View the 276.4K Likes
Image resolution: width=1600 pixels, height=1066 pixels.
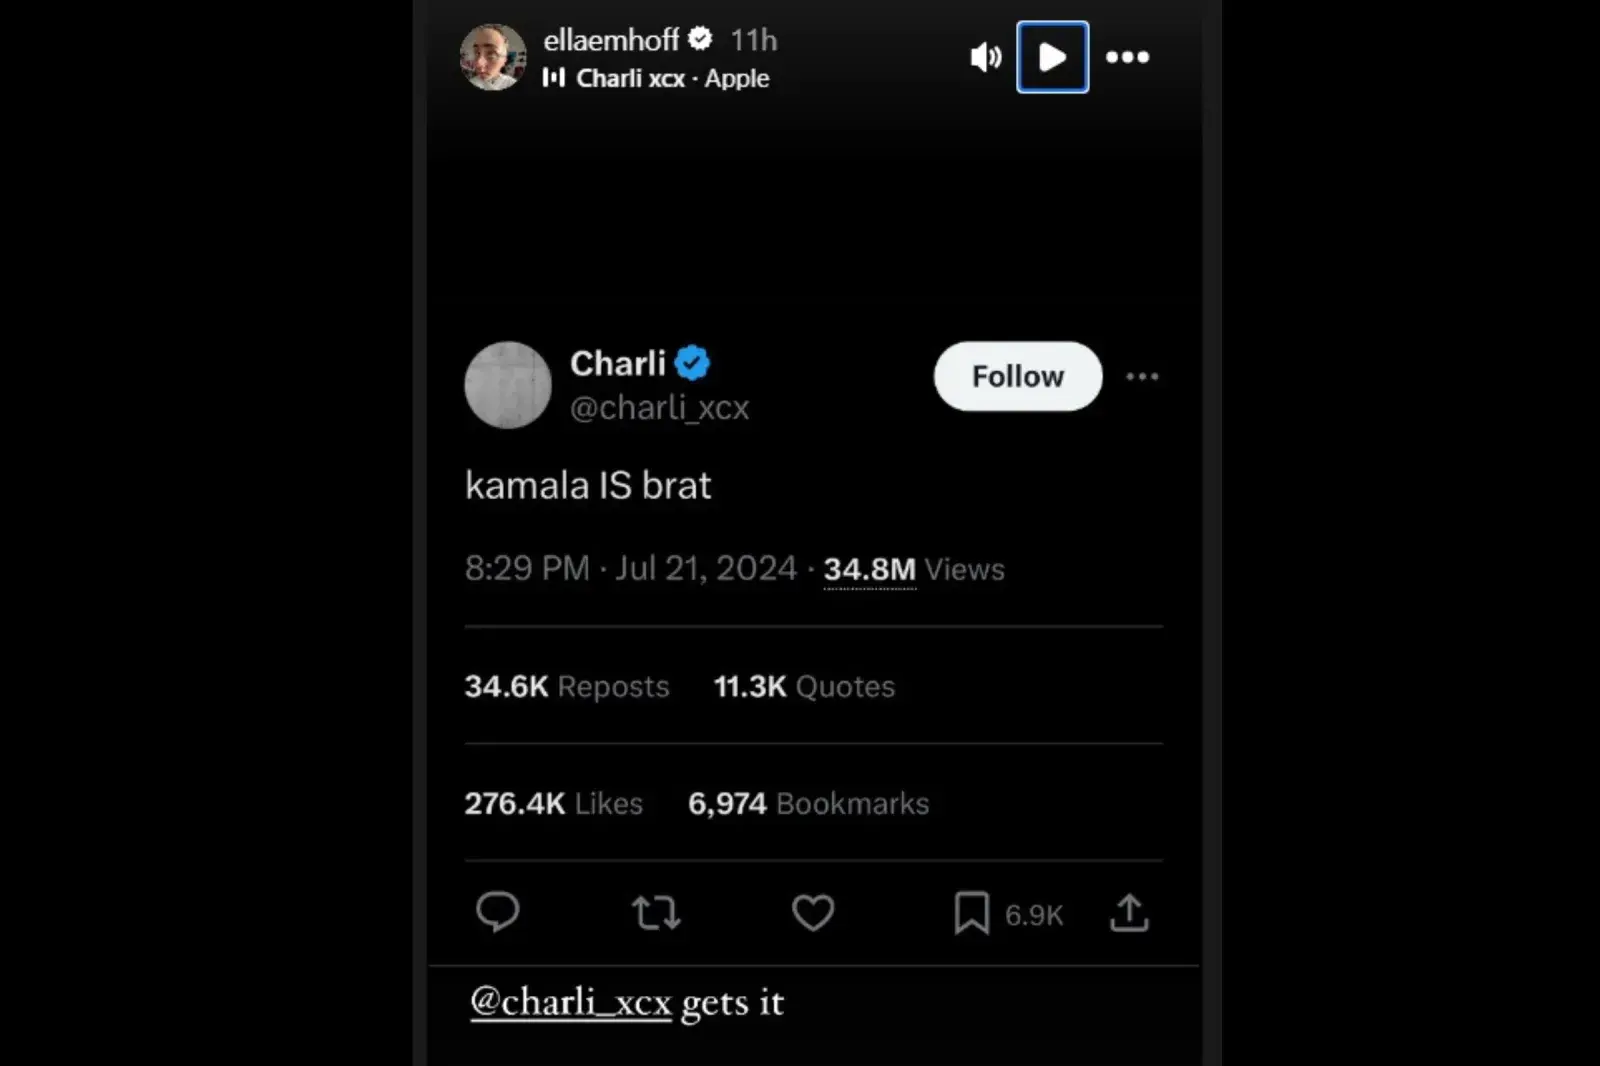tap(553, 804)
